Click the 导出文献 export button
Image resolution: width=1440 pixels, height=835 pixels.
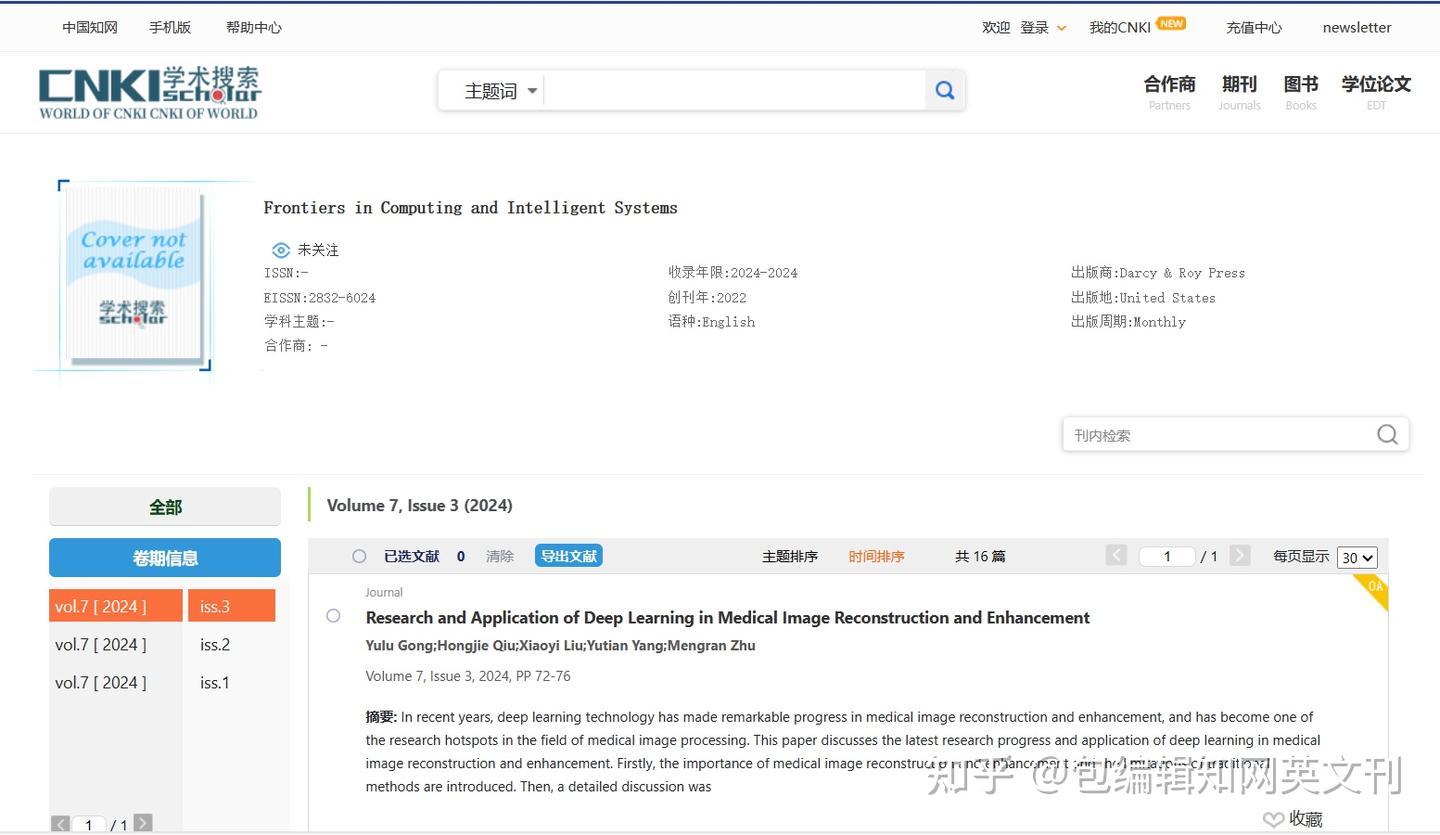pos(568,555)
